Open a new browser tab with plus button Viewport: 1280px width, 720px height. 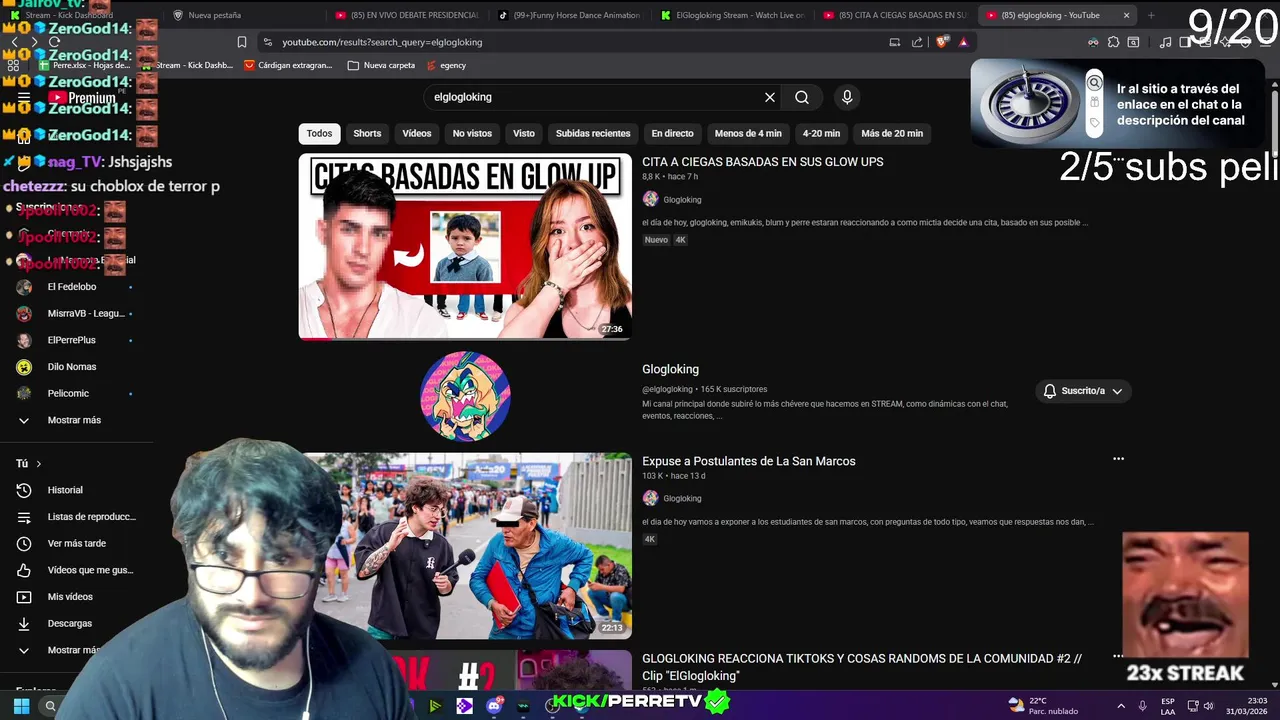tap(1150, 15)
